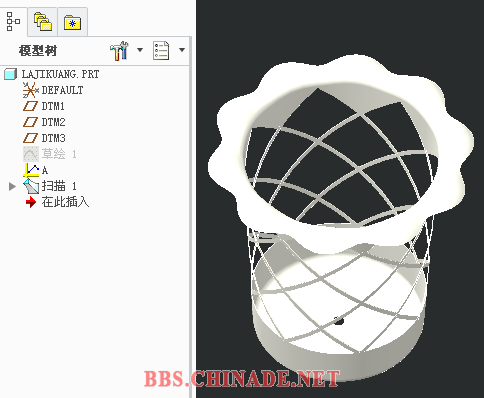
Task: Click the 扫描 1 sweep feature icon
Action: coord(31,186)
